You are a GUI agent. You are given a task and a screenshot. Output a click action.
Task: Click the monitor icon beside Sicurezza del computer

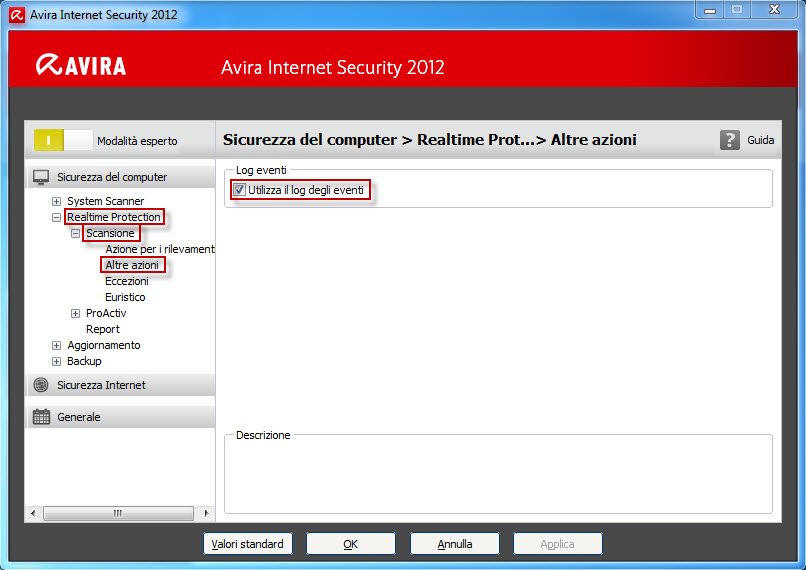pyautogui.click(x=41, y=177)
